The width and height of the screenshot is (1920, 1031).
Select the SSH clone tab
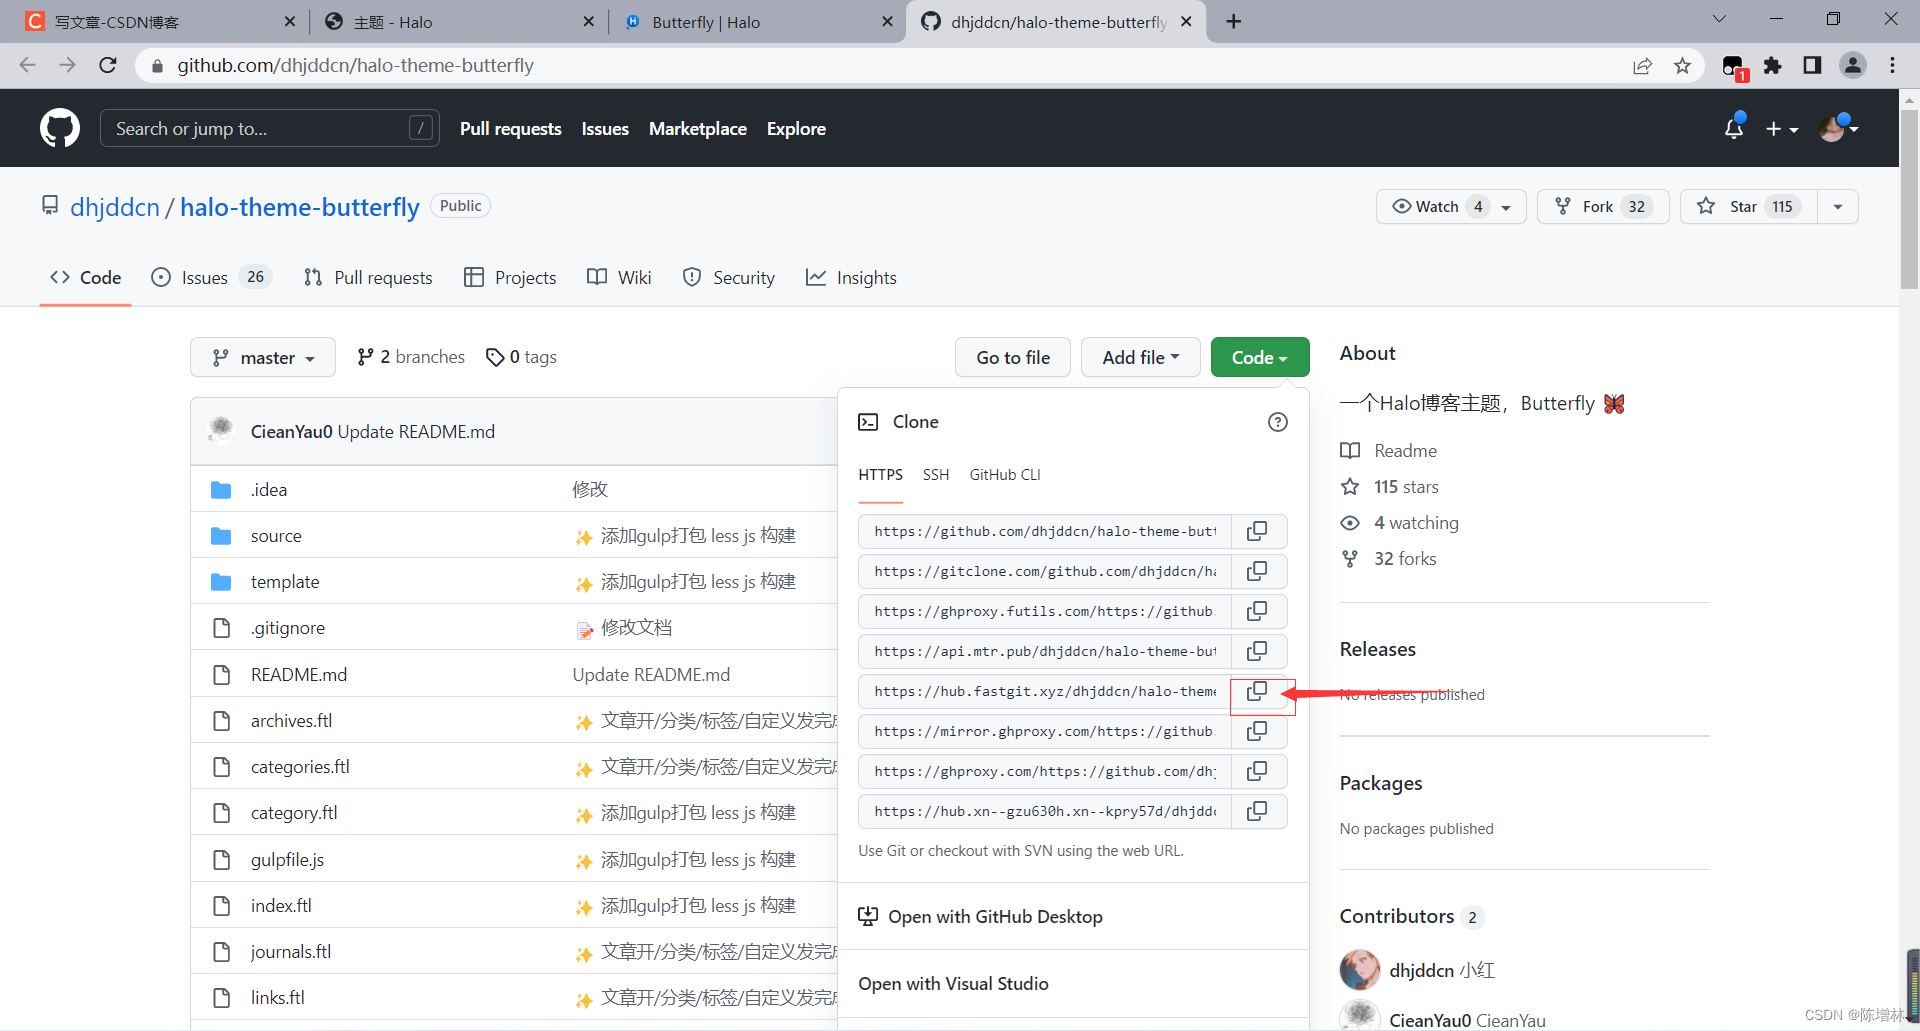click(936, 475)
